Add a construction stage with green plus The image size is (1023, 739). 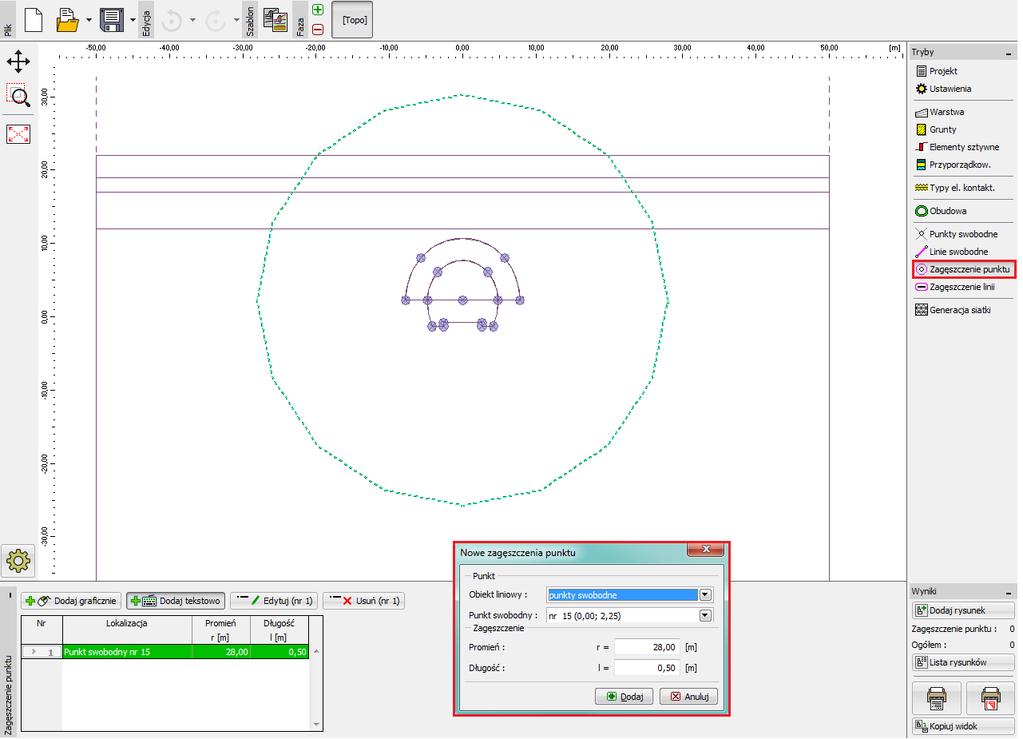tap(318, 10)
